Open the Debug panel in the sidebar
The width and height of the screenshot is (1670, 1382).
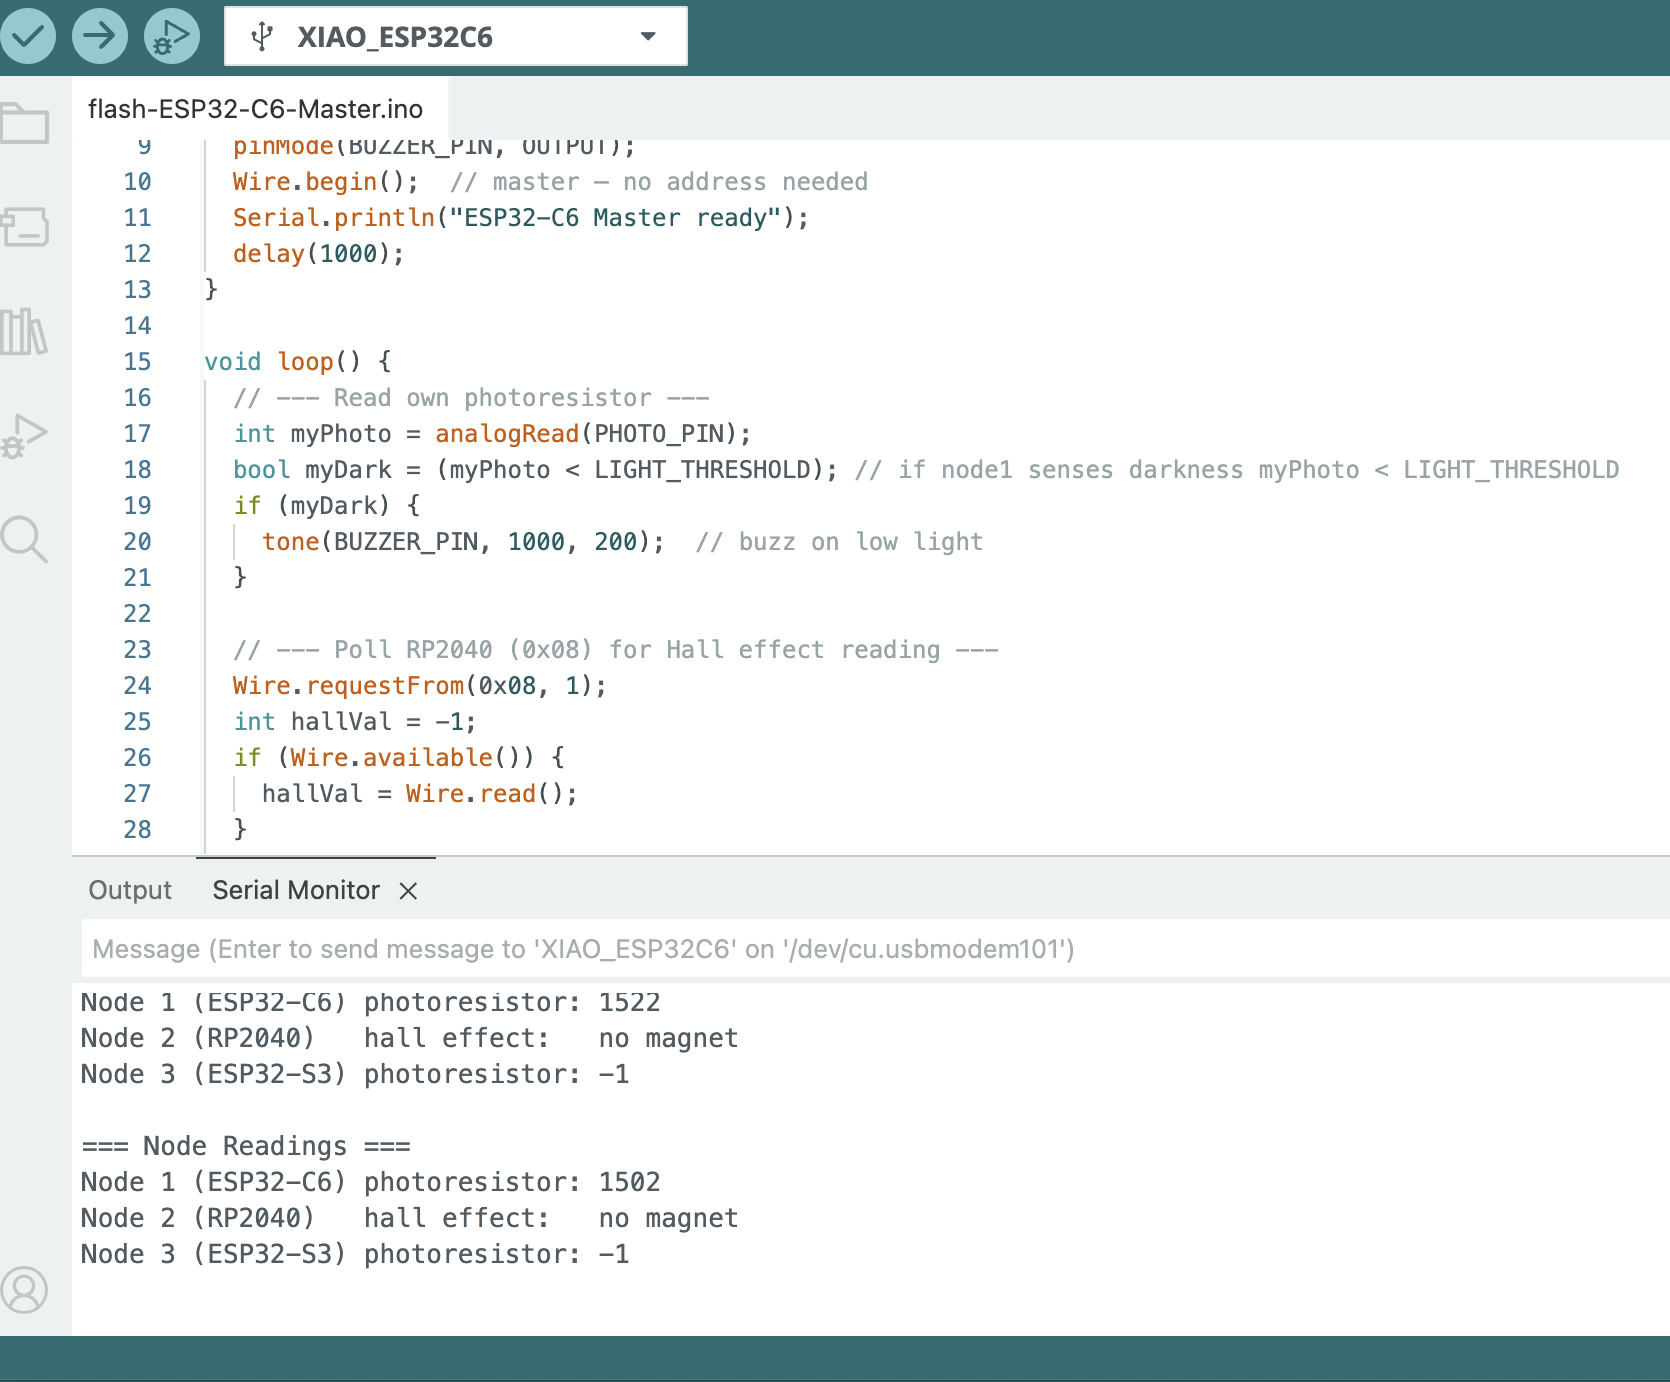coord(25,435)
